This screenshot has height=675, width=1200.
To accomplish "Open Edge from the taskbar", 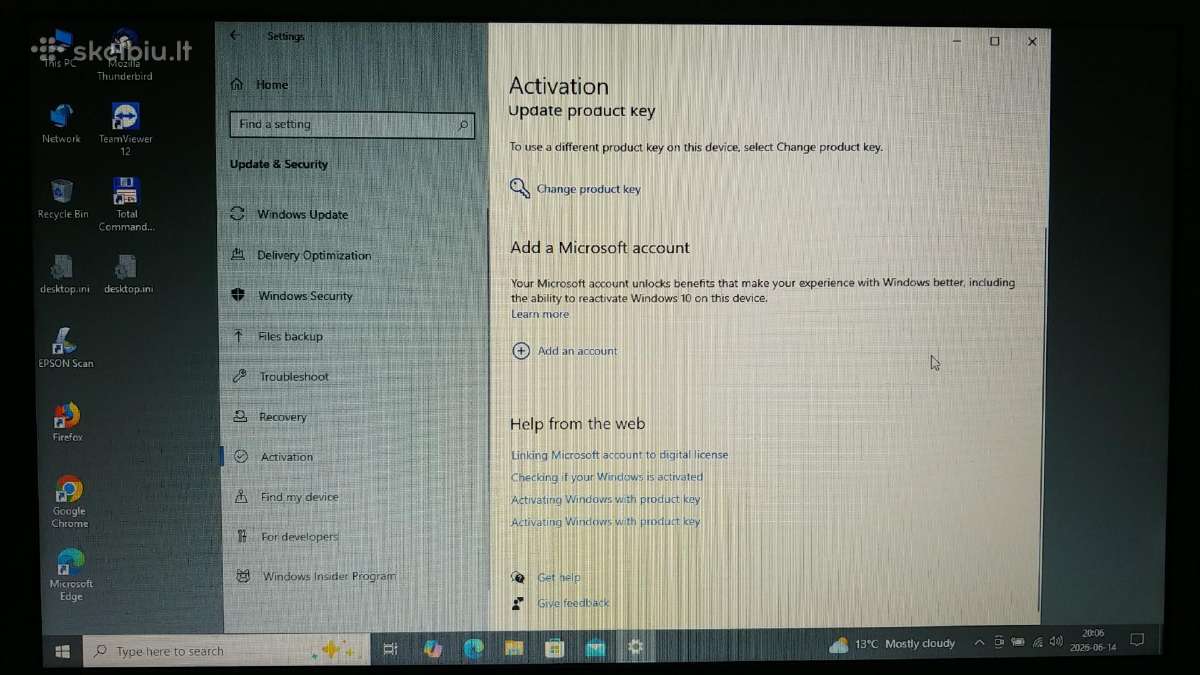I will click(x=473, y=650).
